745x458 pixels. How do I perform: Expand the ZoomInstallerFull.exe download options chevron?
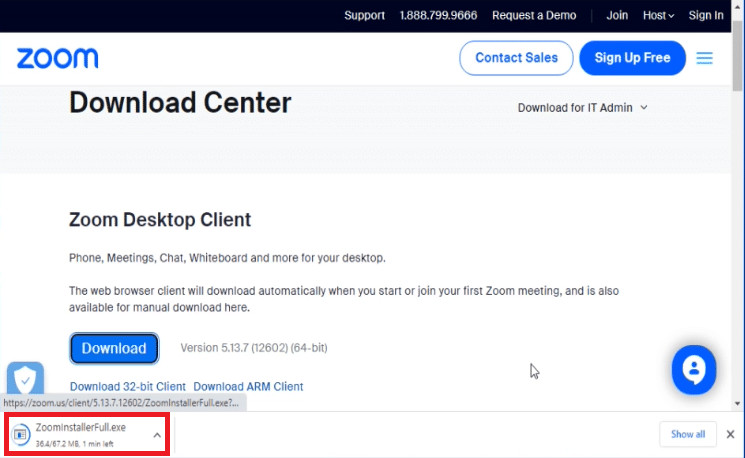pyautogui.click(x=157, y=435)
